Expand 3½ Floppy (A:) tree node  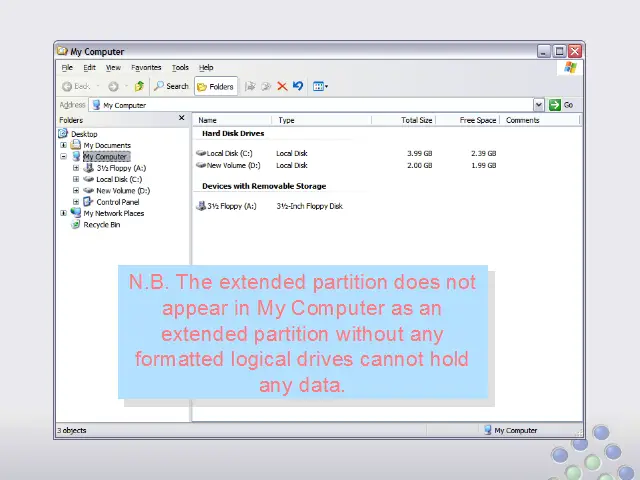[76, 168]
